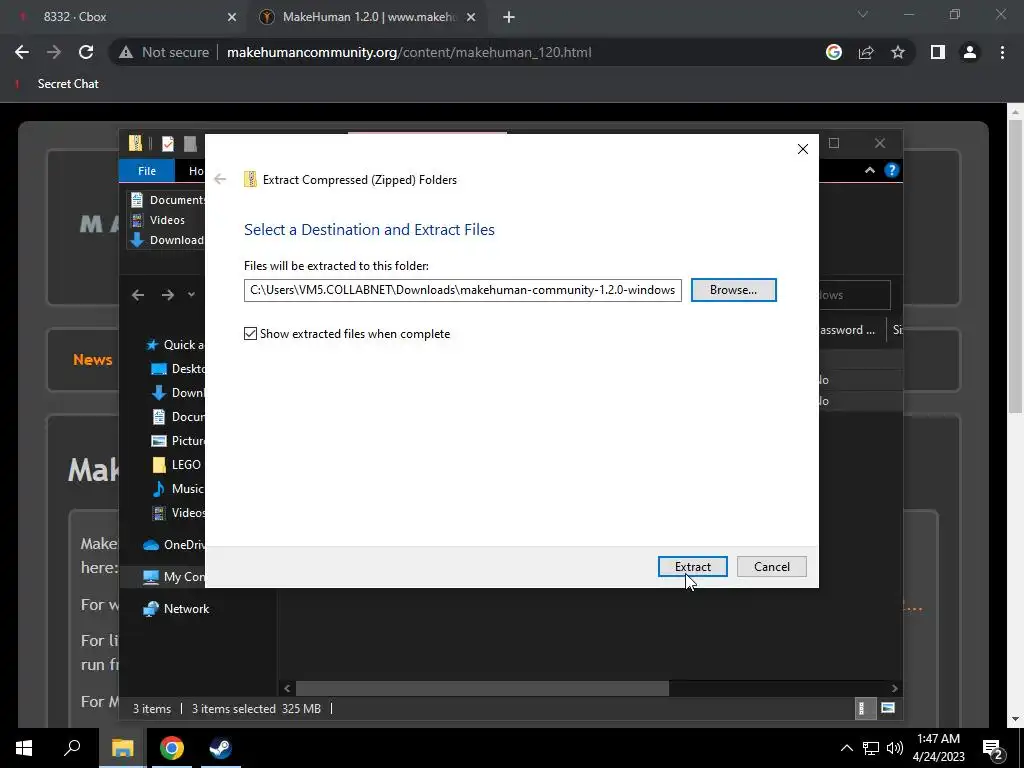The height and width of the screenshot is (768, 1024).
Task: Show hidden system tray icons
Action: coord(846,748)
